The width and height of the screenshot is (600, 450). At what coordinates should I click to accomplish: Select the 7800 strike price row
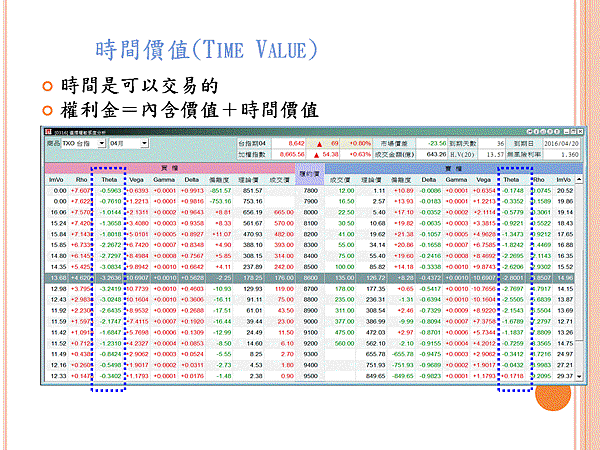(310, 191)
